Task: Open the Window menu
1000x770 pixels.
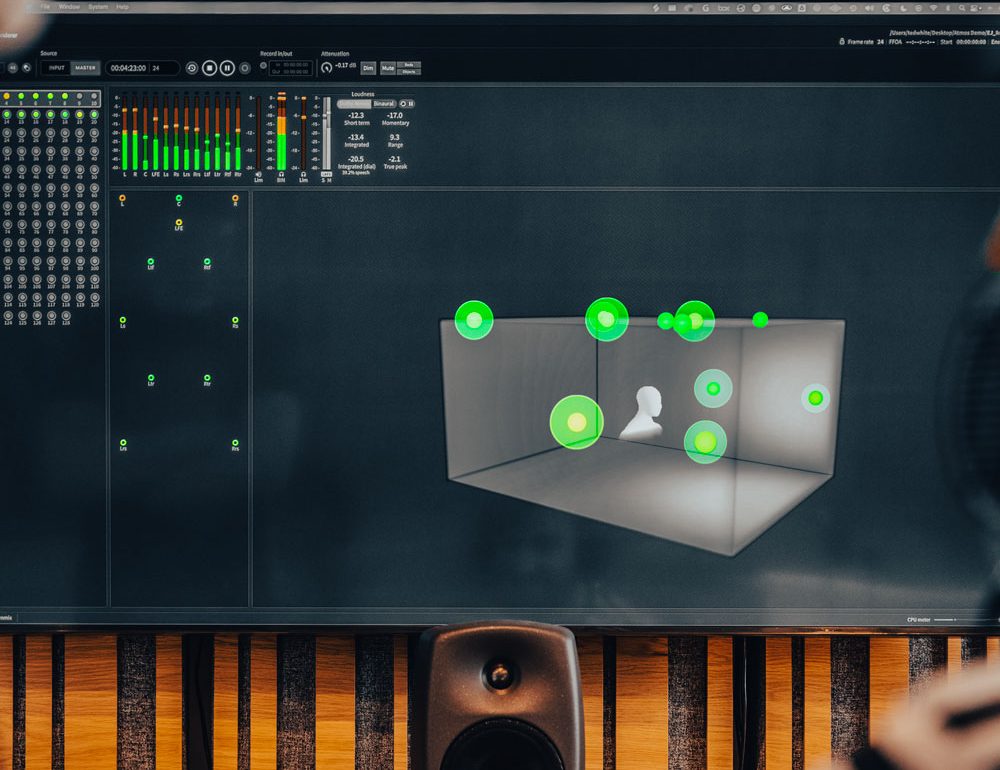Action: 69,6
